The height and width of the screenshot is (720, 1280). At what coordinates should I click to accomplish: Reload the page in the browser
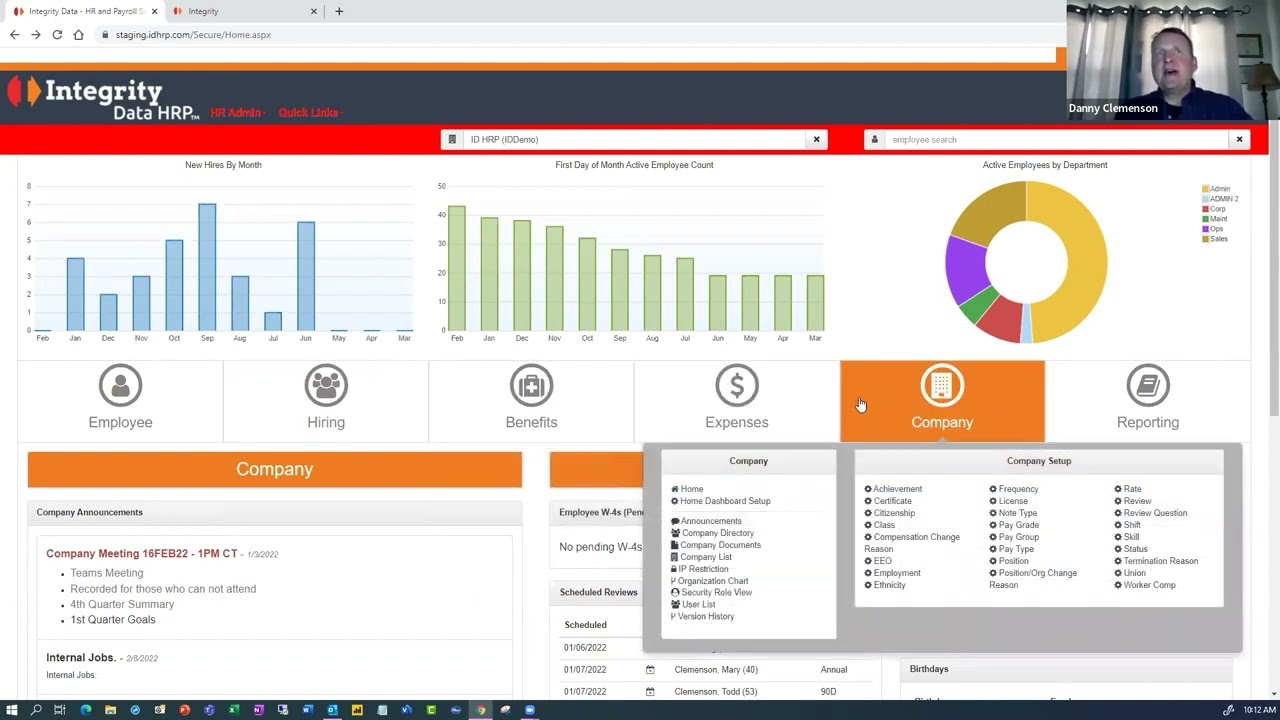tap(57, 35)
